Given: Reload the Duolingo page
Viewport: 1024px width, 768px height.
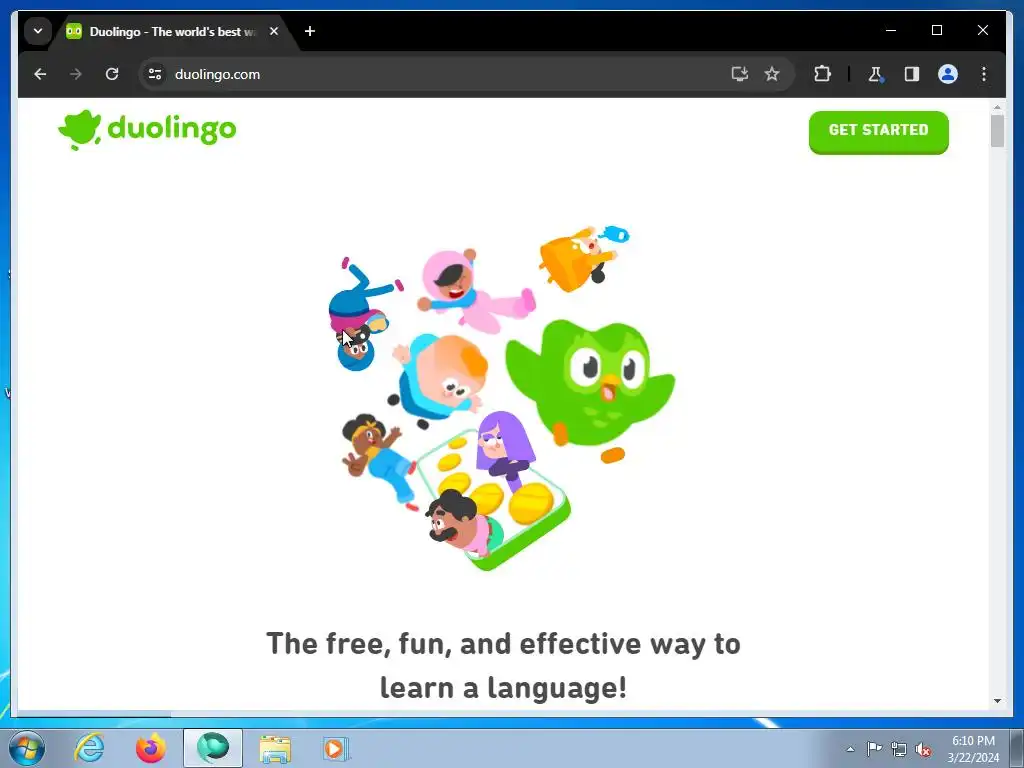Looking at the screenshot, I should tap(112, 74).
